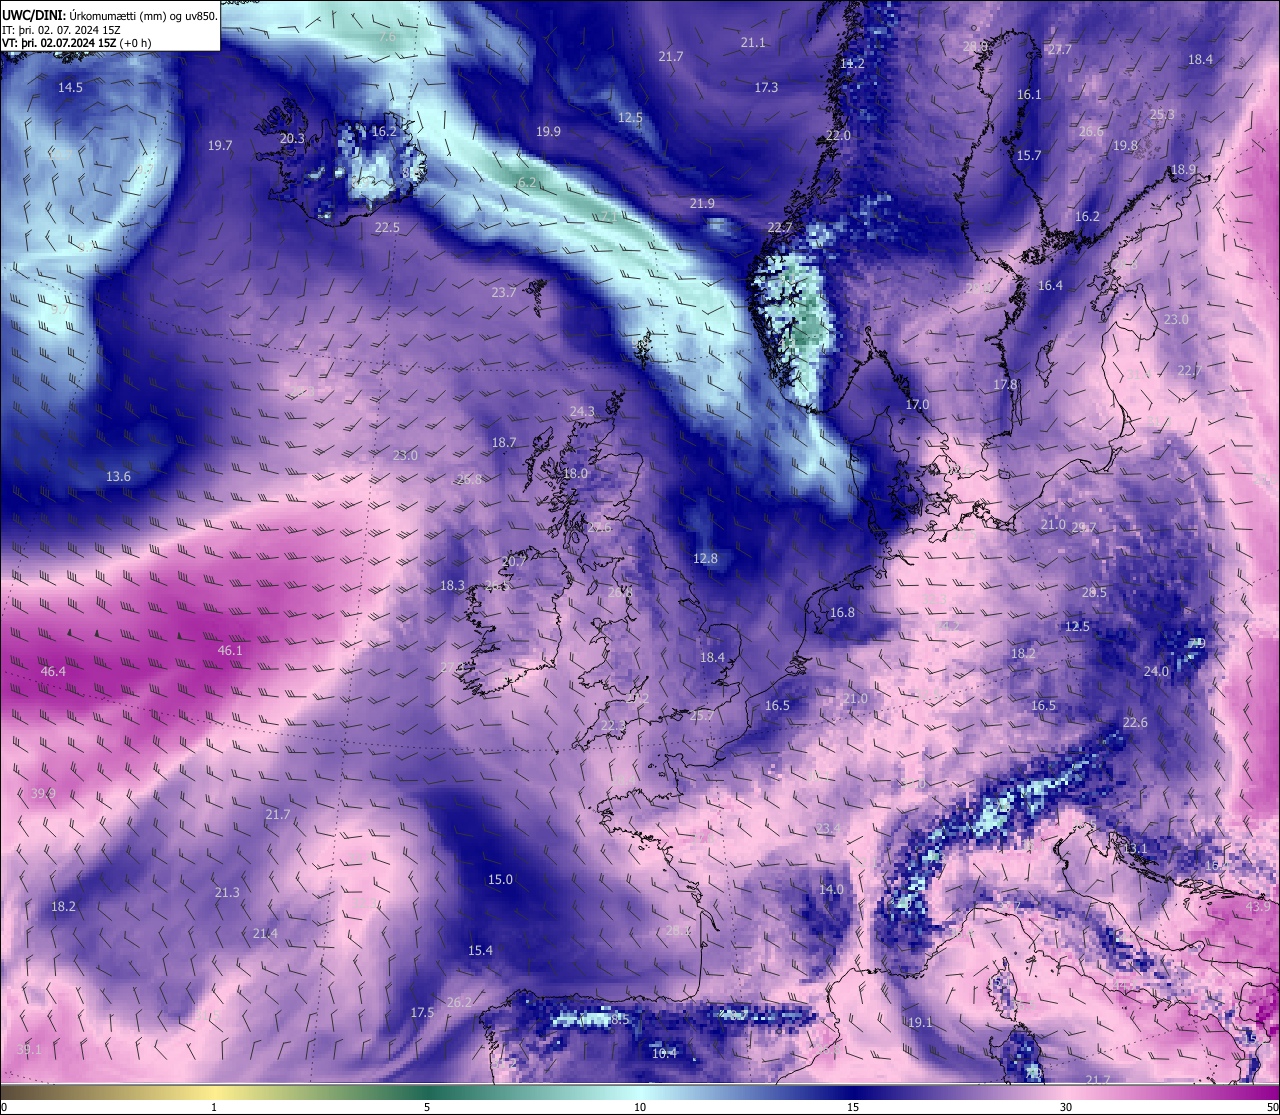Click the 10.4 value over Spain
The height and width of the screenshot is (1115, 1280).
click(x=664, y=1052)
